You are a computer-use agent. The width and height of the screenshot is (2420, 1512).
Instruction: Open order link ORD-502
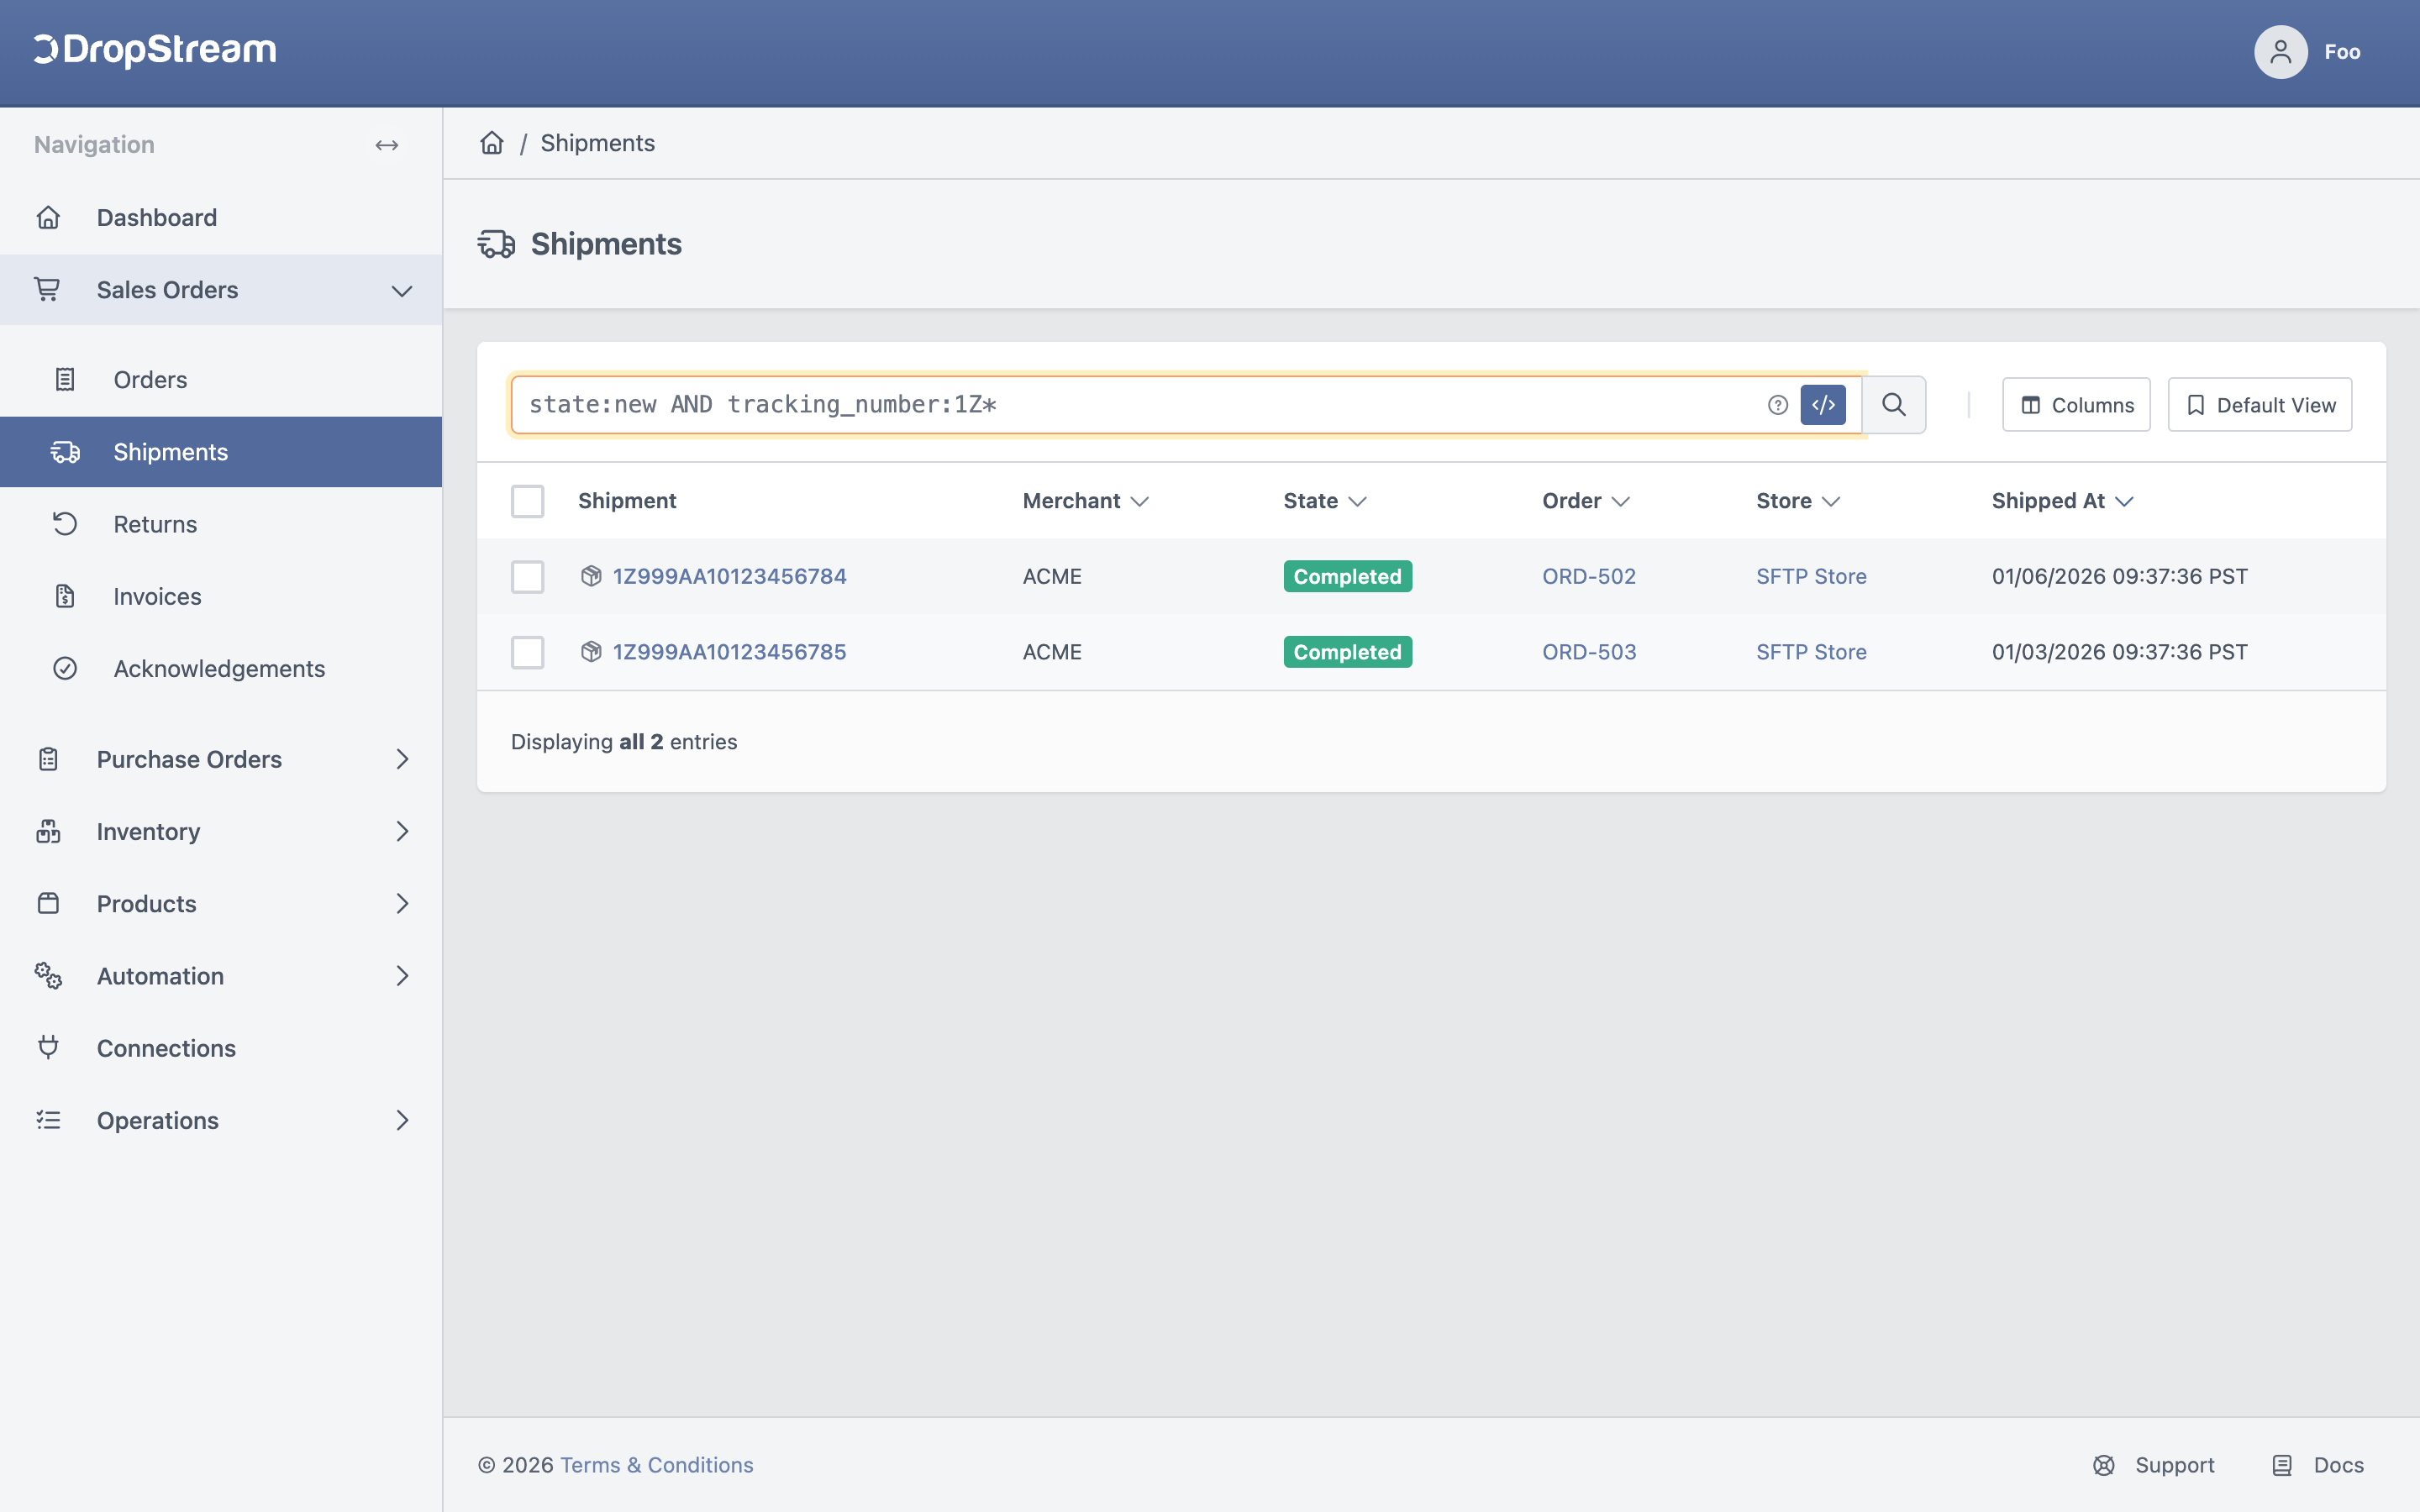(1589, 576)
